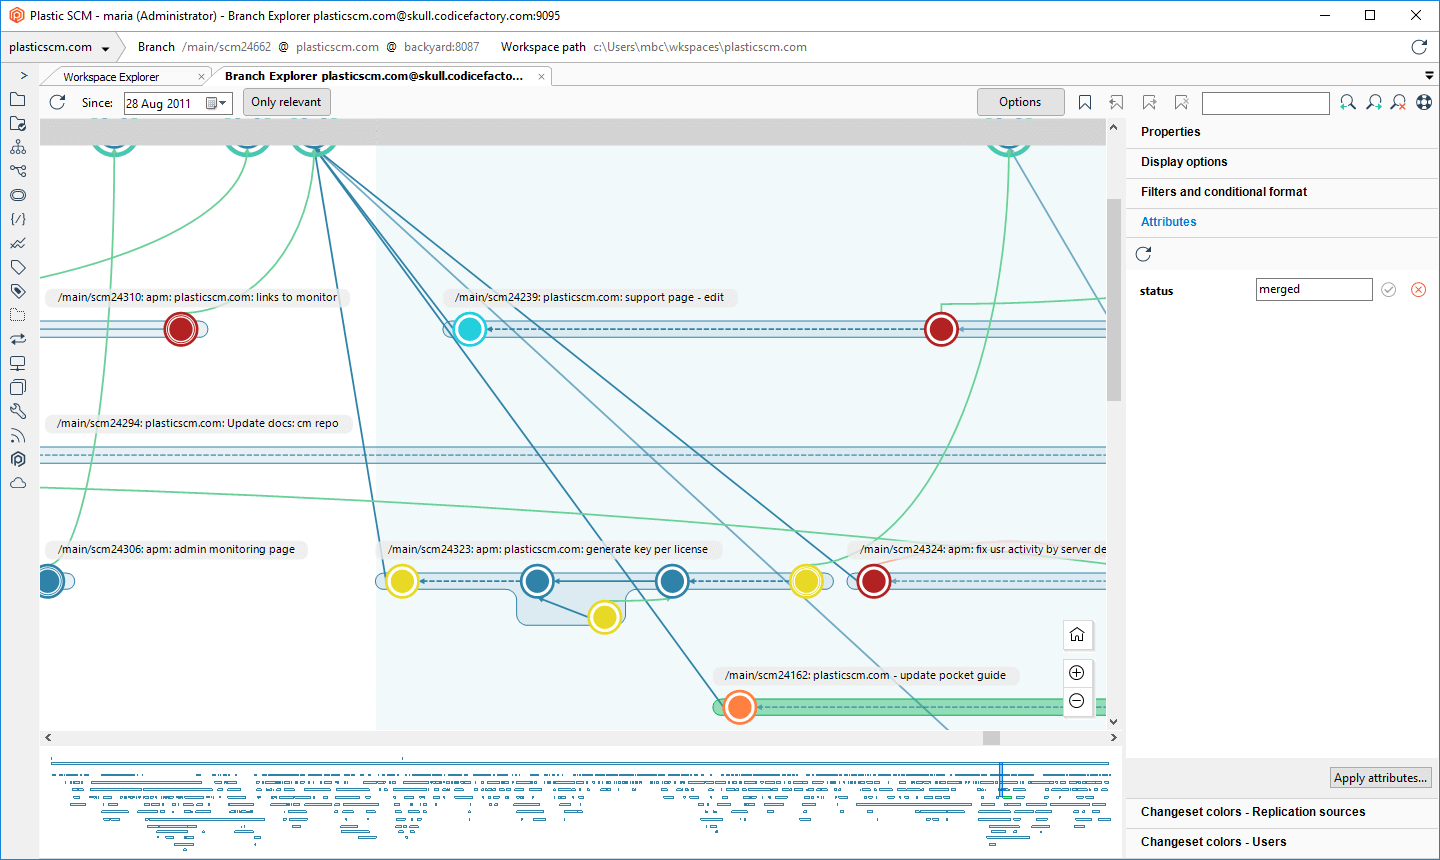Expand the left sidebar with the chevron
The width and height of the screenshot is (1440, 860).
pyautogui.click(x=23, y=76)
